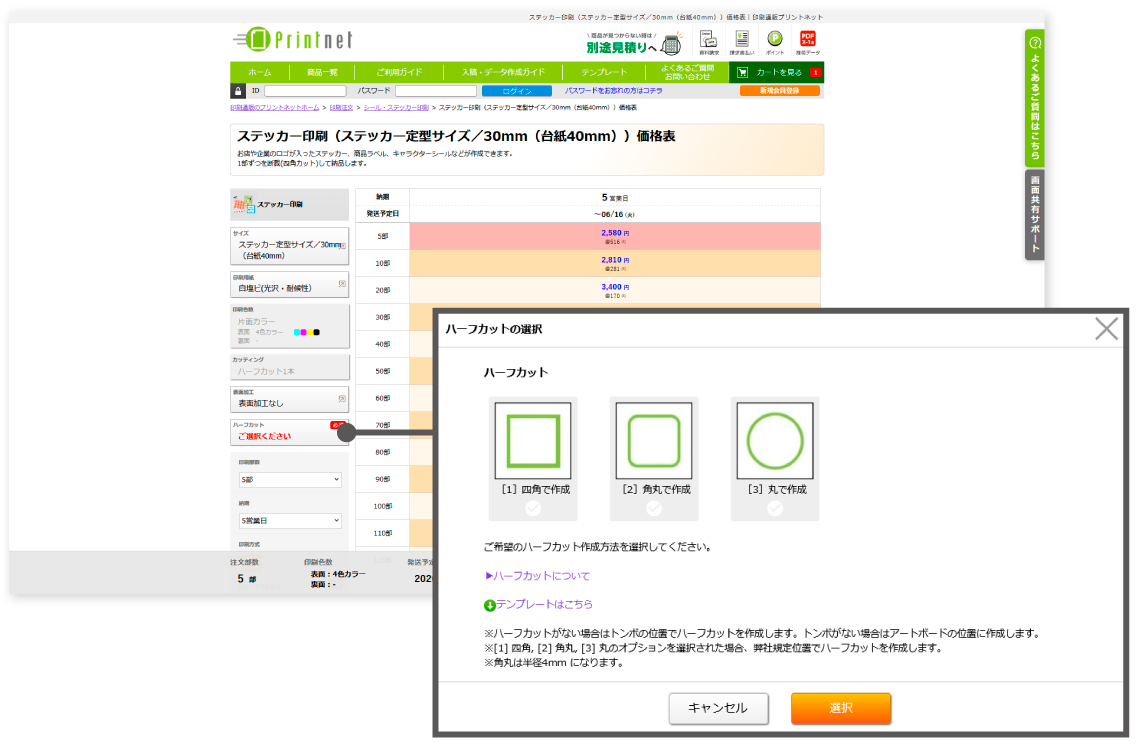Open the テンプレート menu

point(604,72)
